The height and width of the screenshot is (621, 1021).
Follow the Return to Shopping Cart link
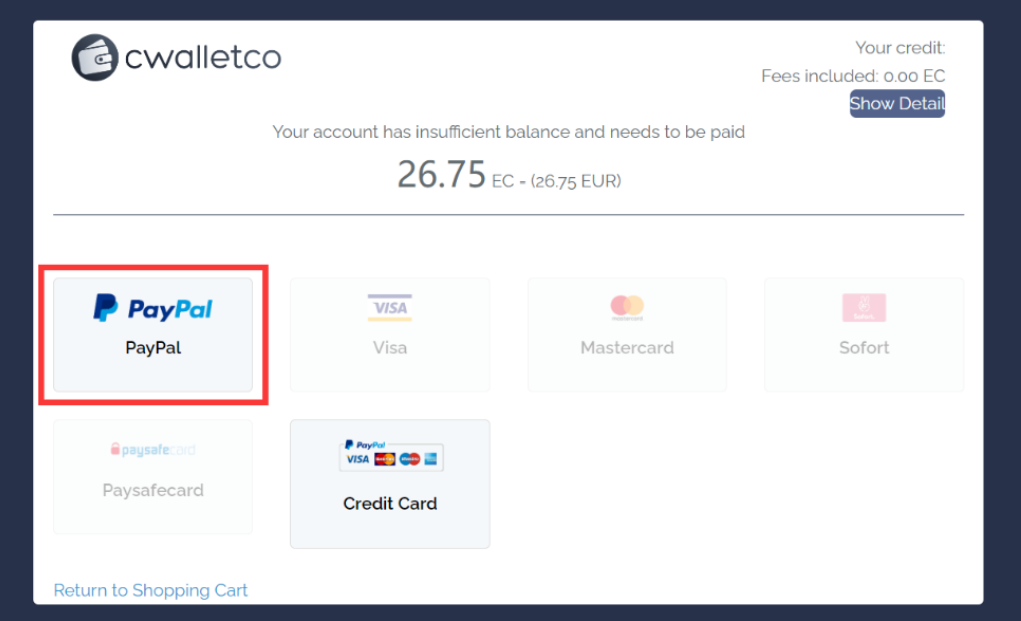(x=150, y=590)
